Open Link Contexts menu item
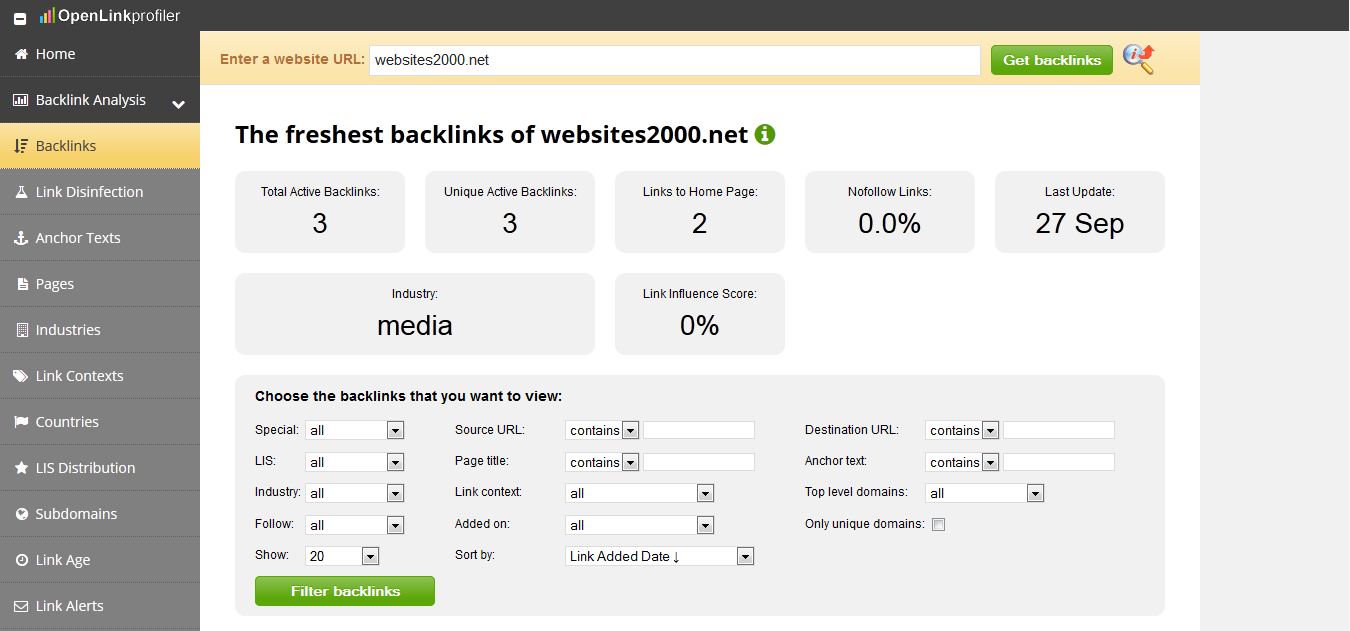The width and height of the screenshot is (1350, 631). (100, 376)
